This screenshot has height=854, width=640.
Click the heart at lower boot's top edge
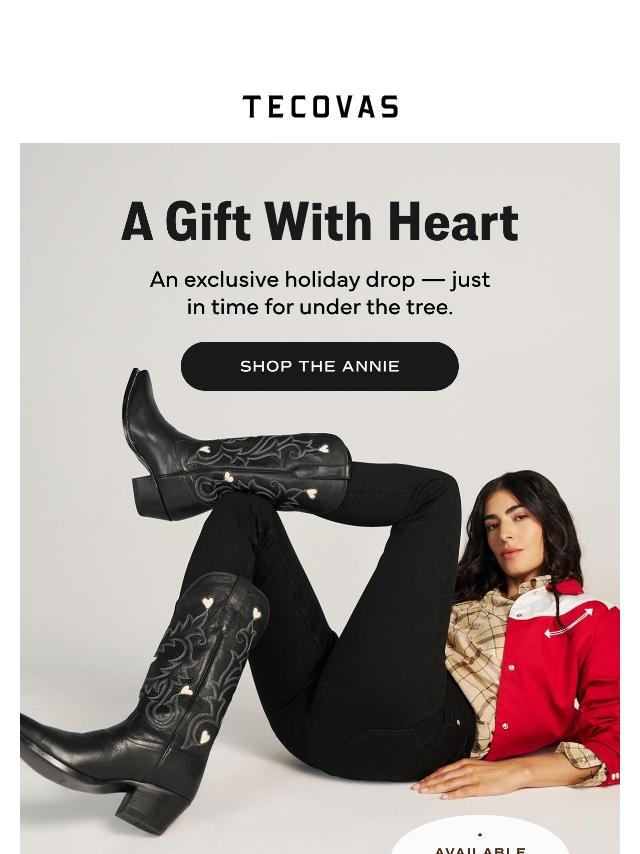208,603
